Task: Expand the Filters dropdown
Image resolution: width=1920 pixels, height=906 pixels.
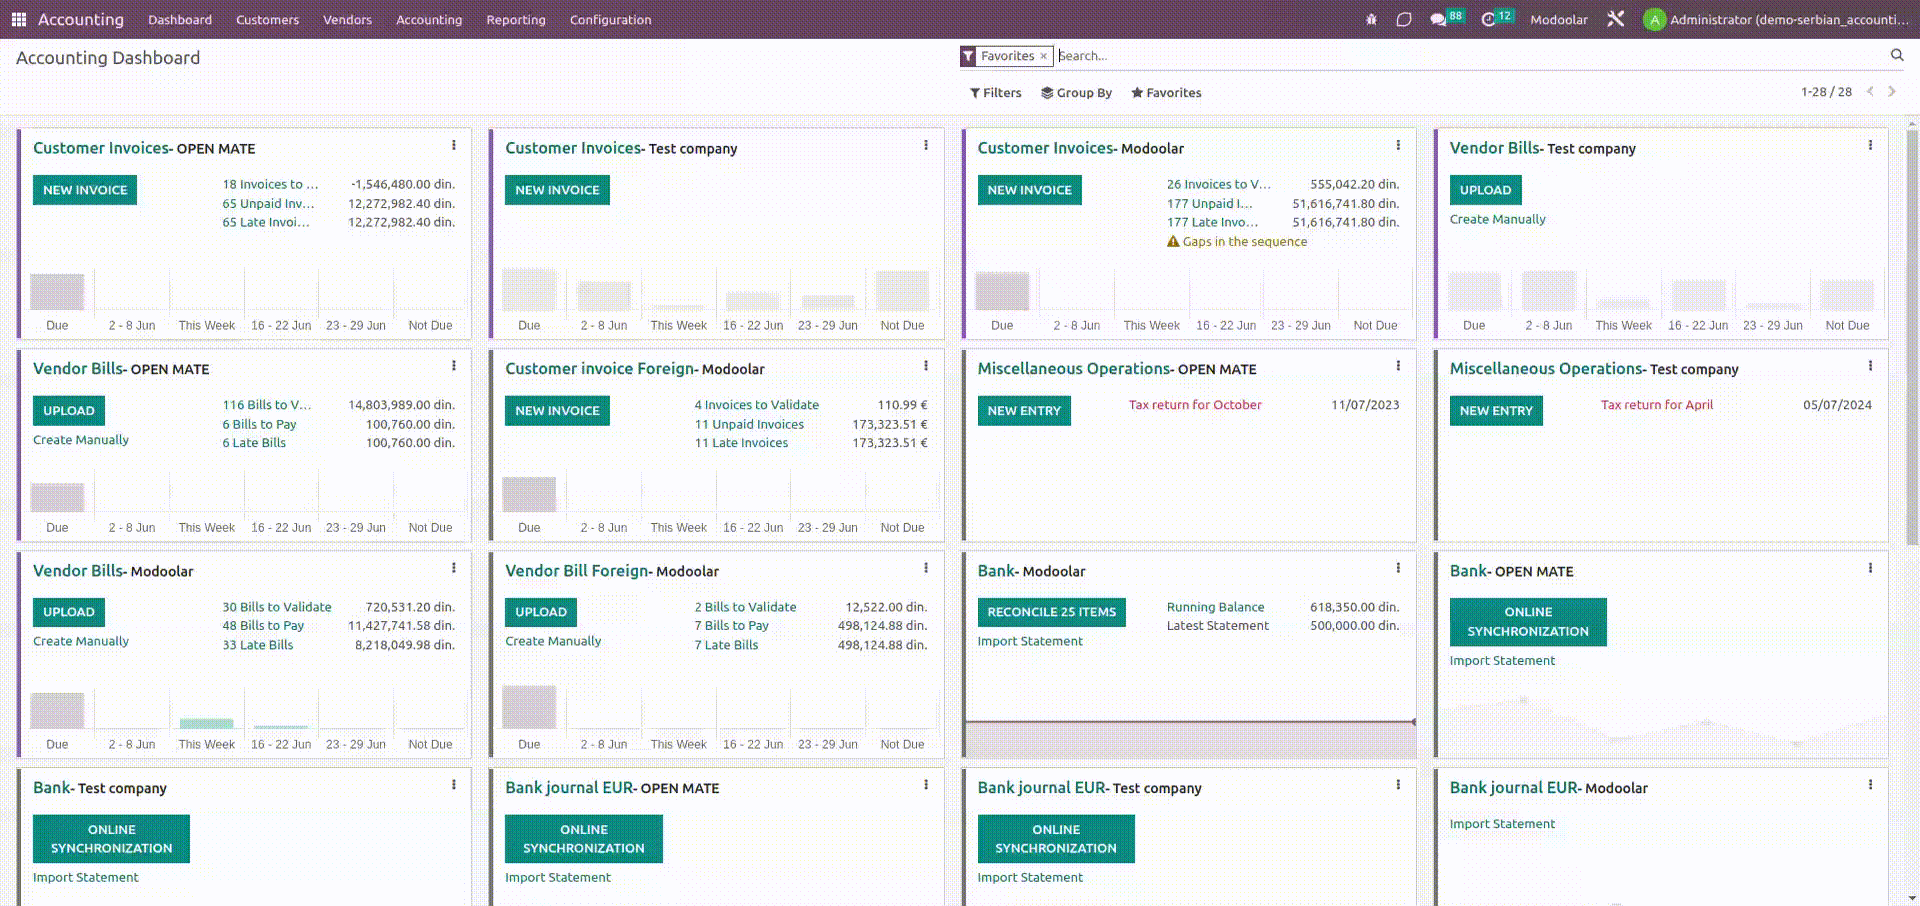Action: point(996,93)
